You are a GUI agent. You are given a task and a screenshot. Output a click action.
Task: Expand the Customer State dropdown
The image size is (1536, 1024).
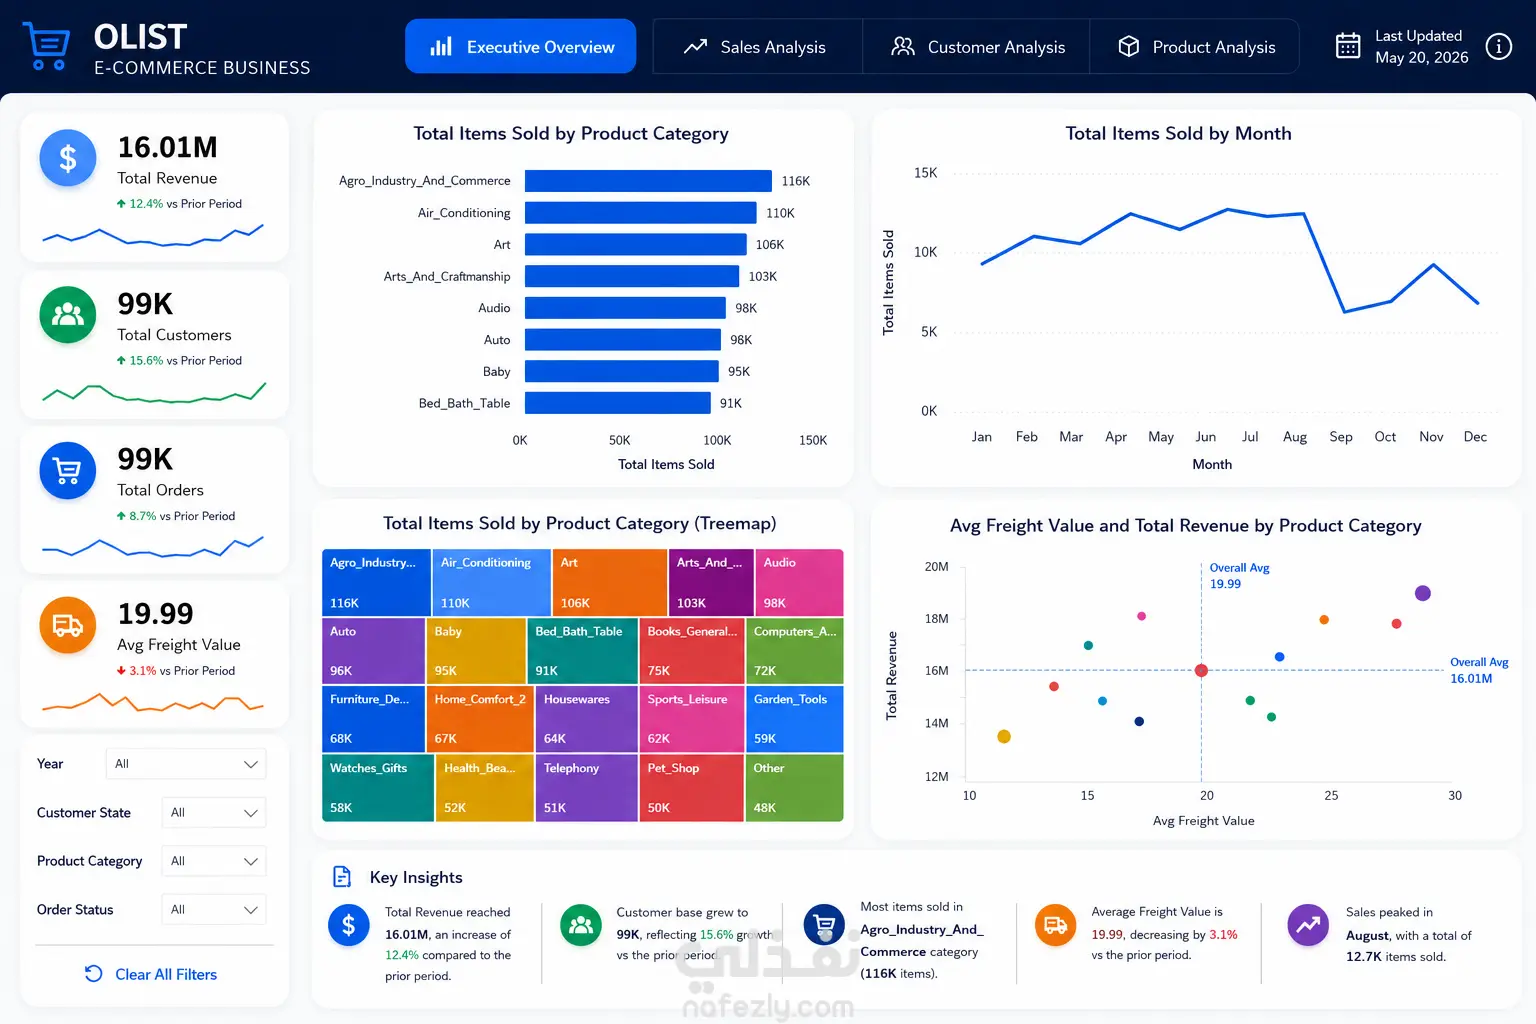[x=214, y=813]
